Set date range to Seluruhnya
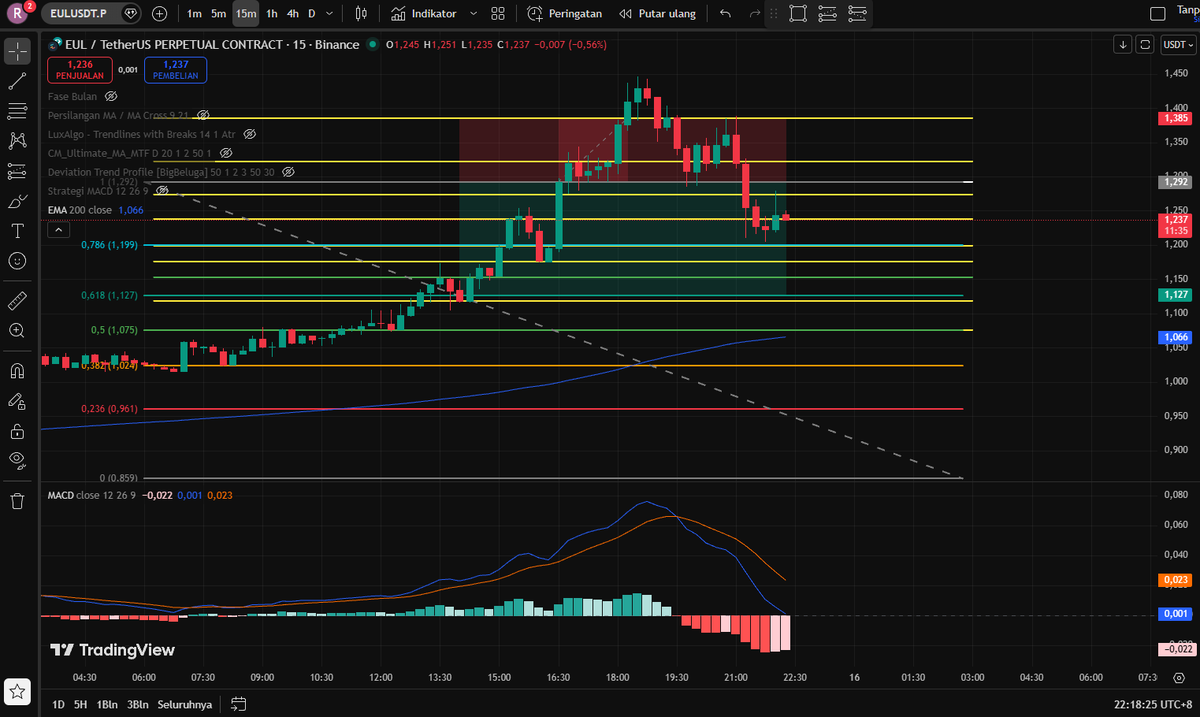 (x=185, y=704)
